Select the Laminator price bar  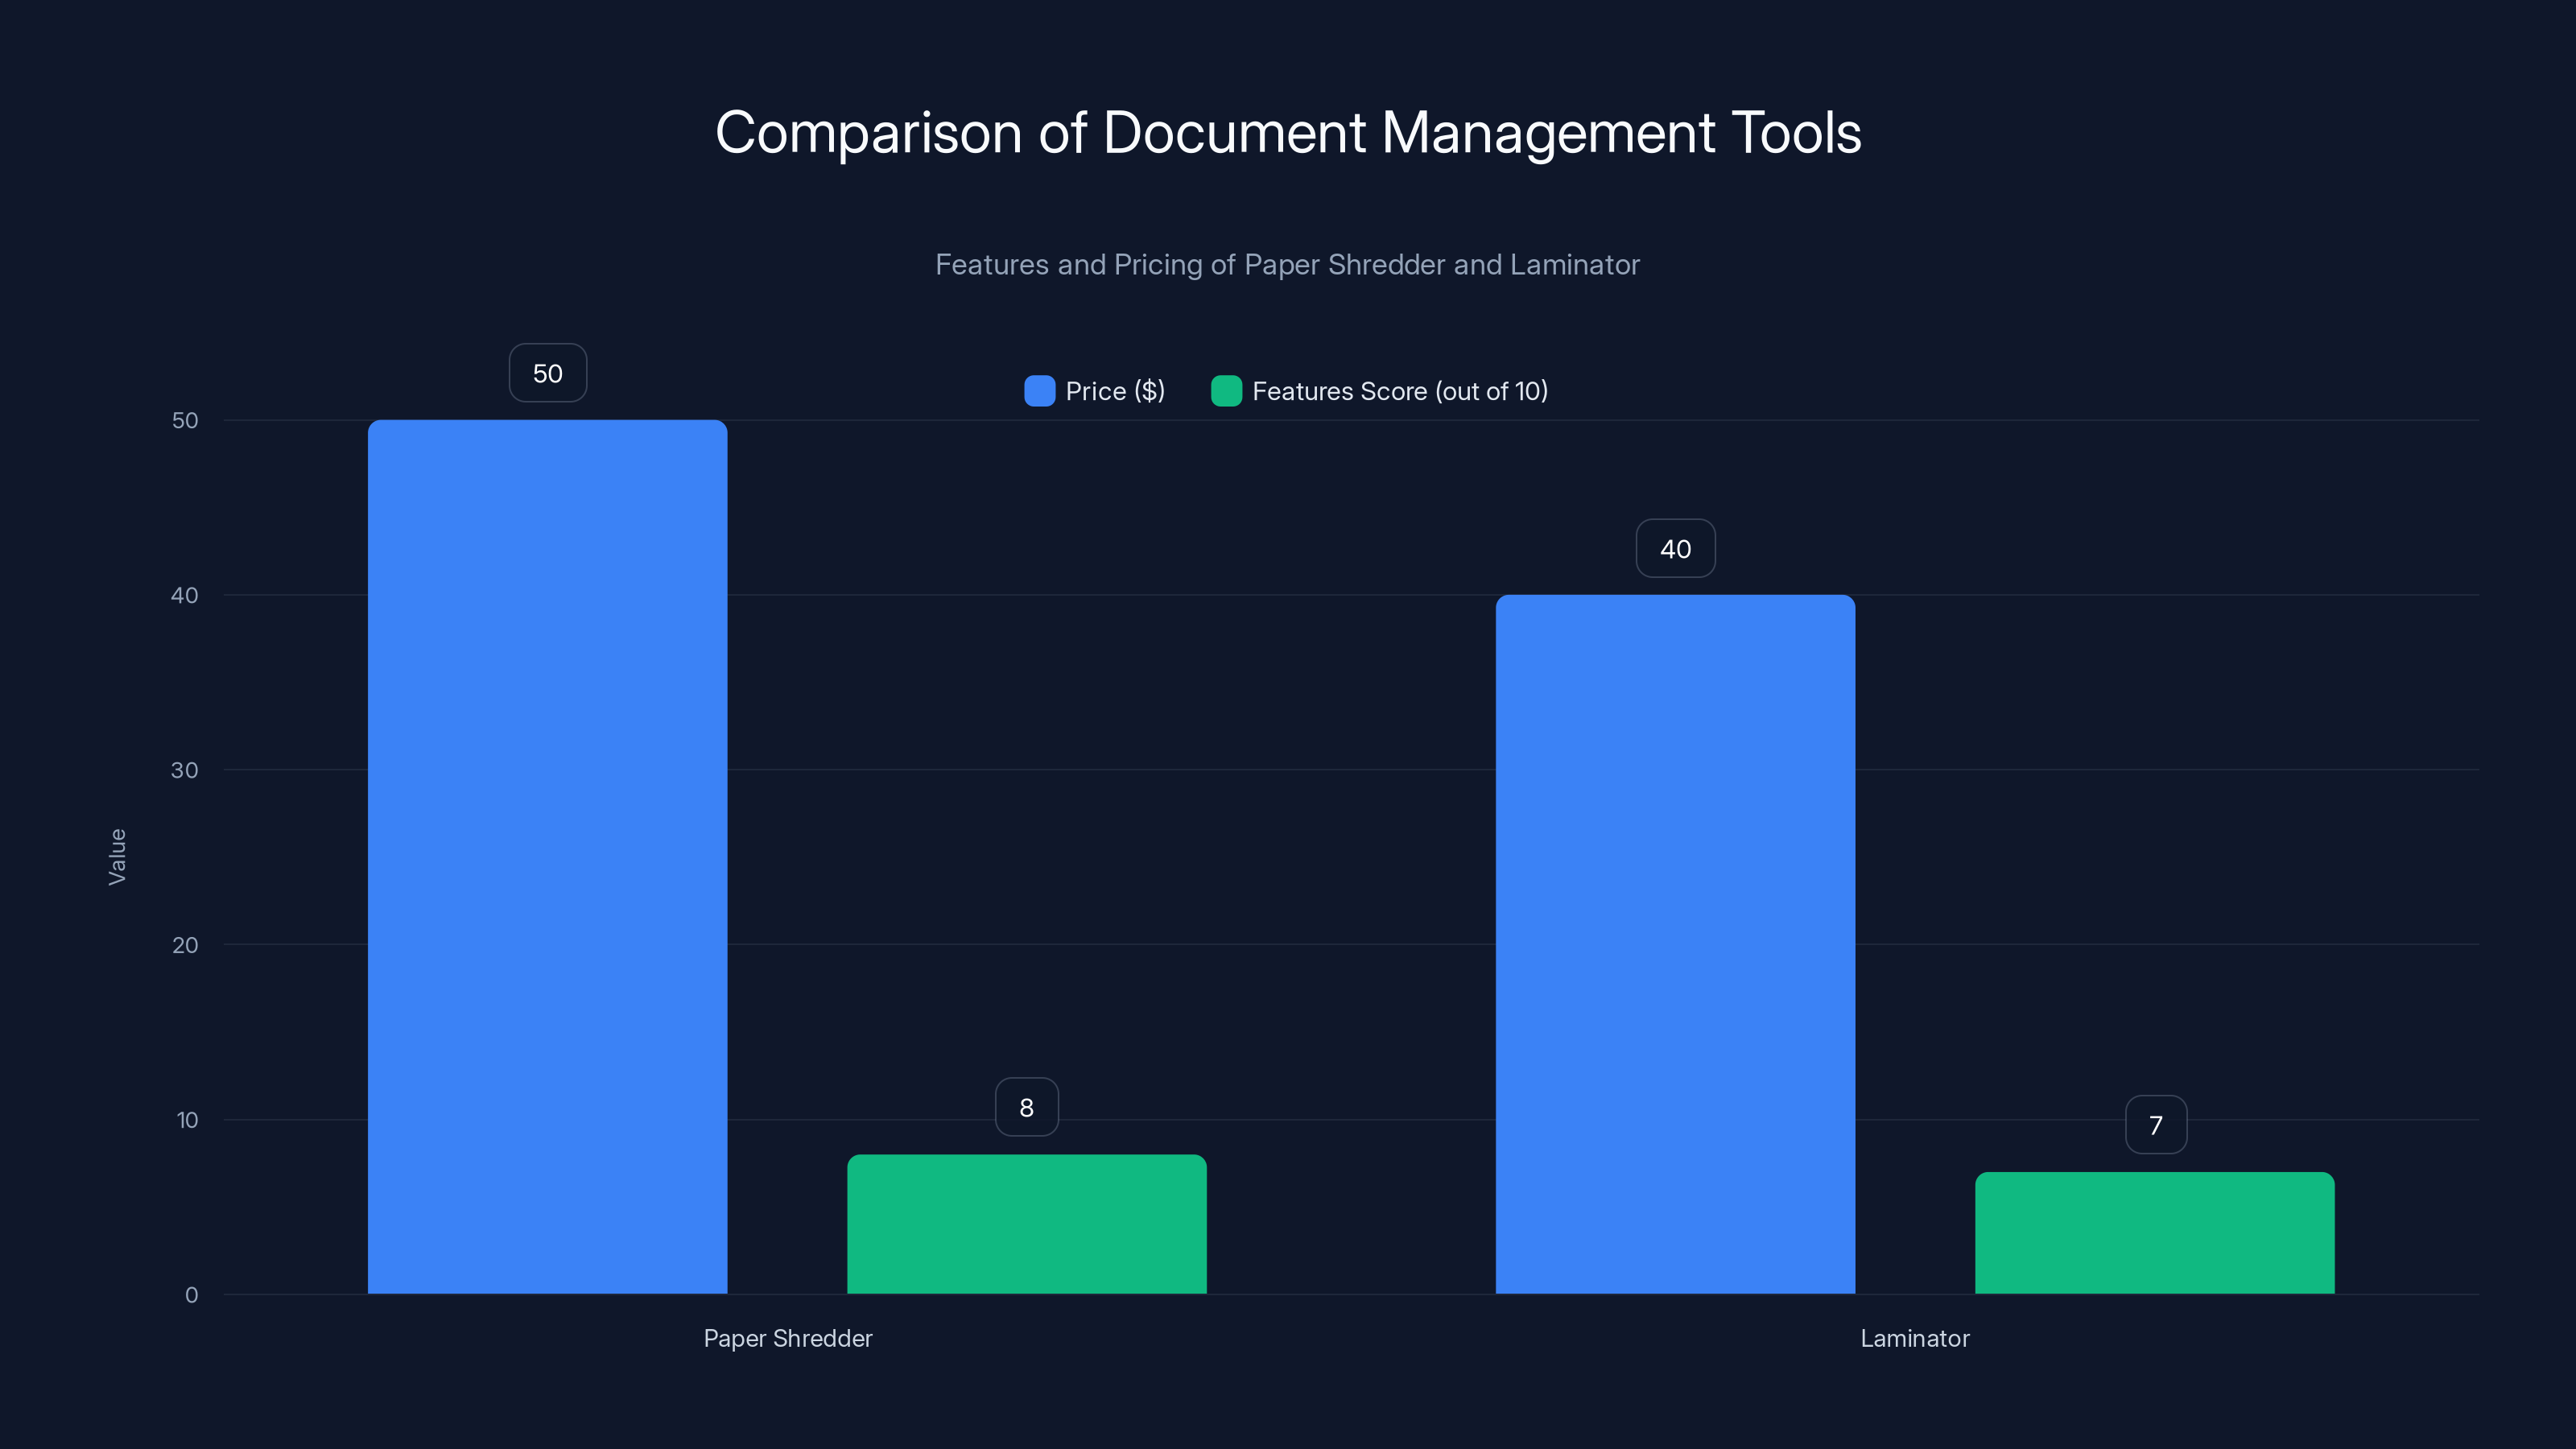click(x=1675, y=944)
